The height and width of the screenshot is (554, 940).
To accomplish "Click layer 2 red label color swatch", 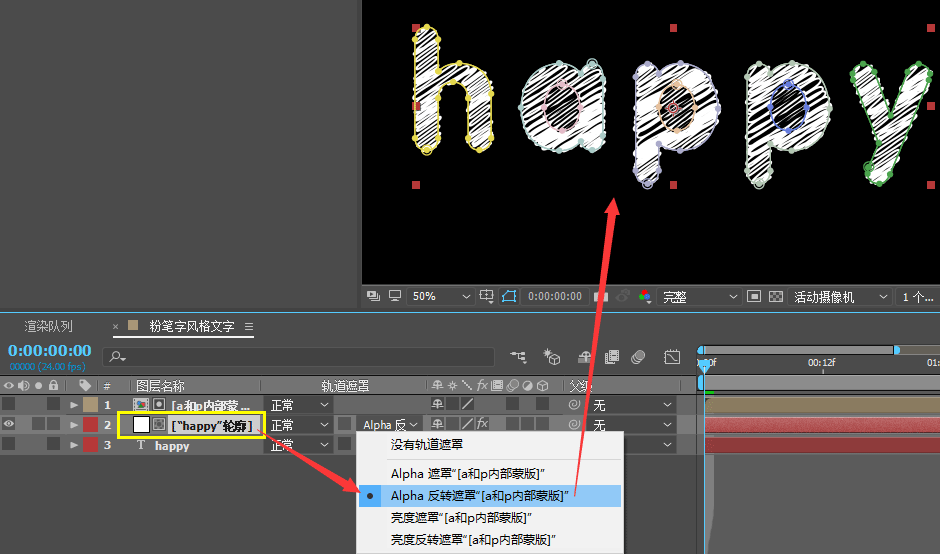I will (x=90, y=425).
